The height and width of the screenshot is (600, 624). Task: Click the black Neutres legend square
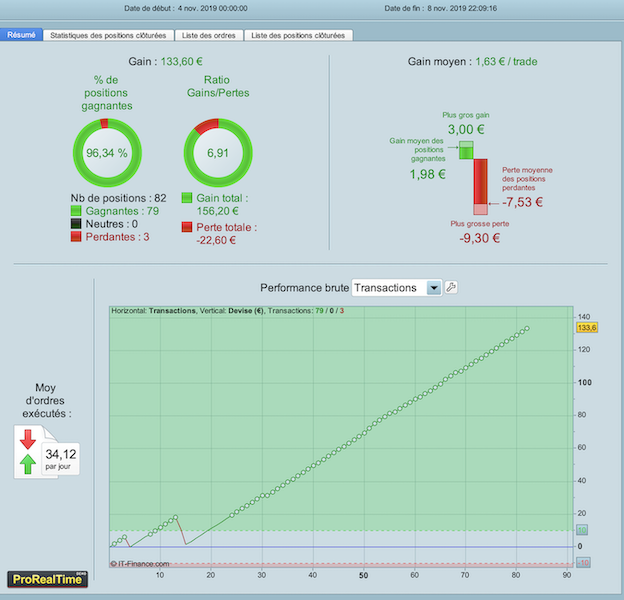[x=76, y=224]
